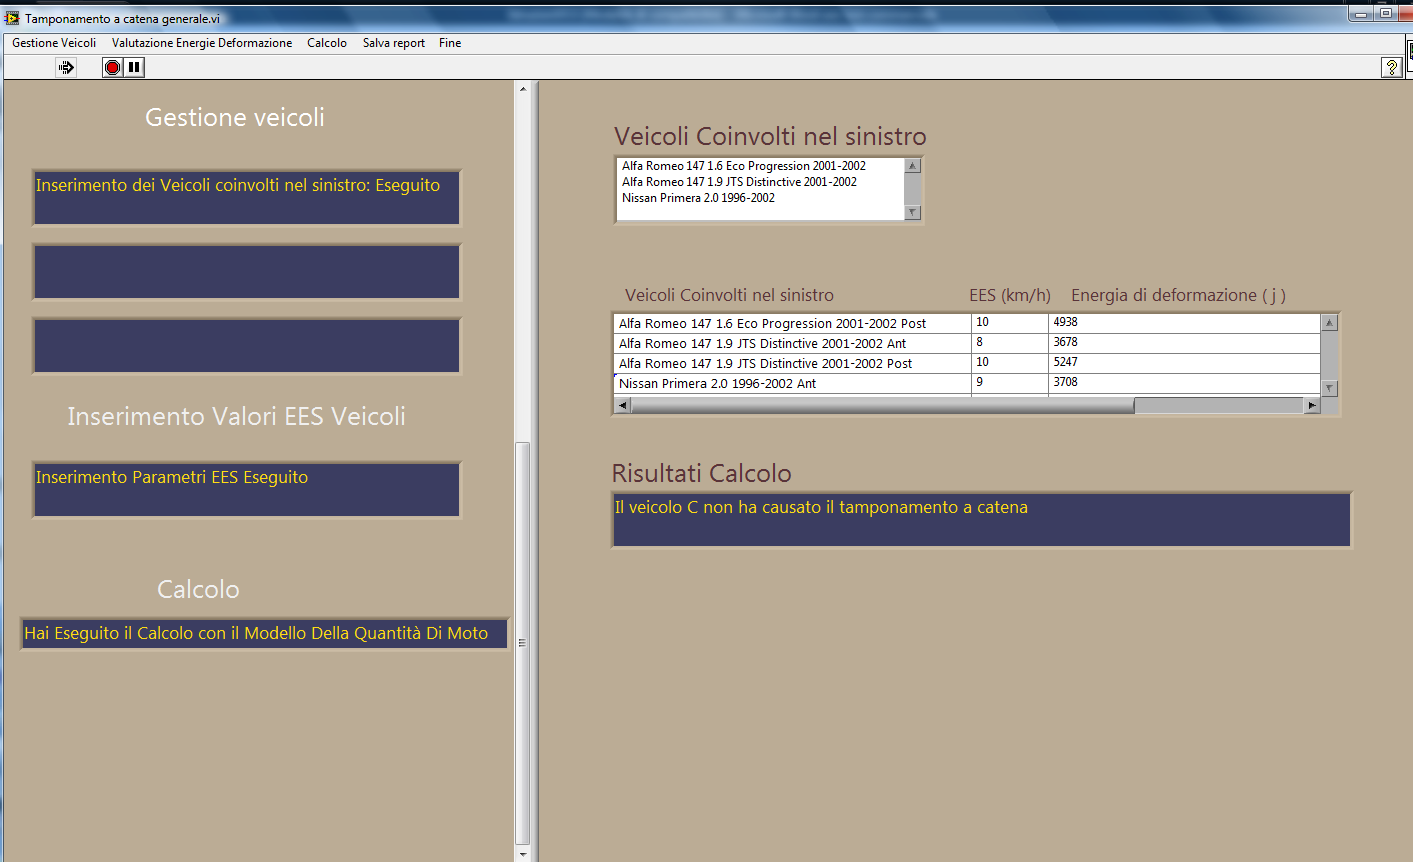The width and height of the screenshot is (1413, 862).
Task: Click the Risultati Calcolo heading
Action: click(x=702, y=473)
